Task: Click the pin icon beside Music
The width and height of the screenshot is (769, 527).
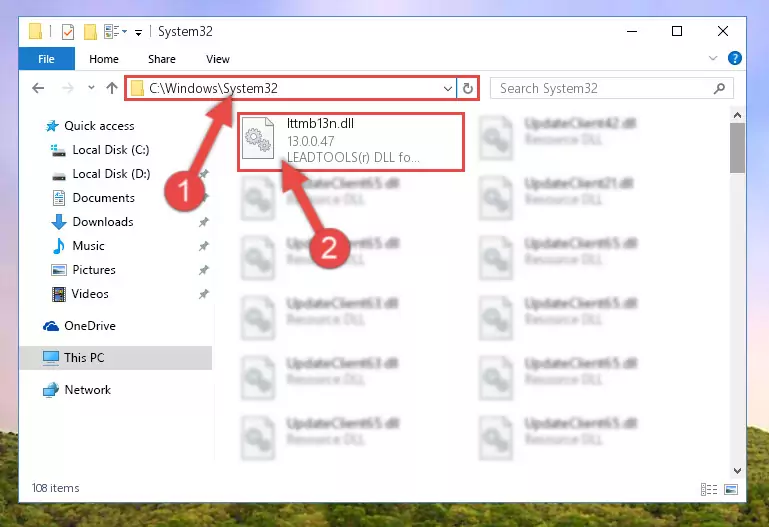Action: tap(204, 246)
